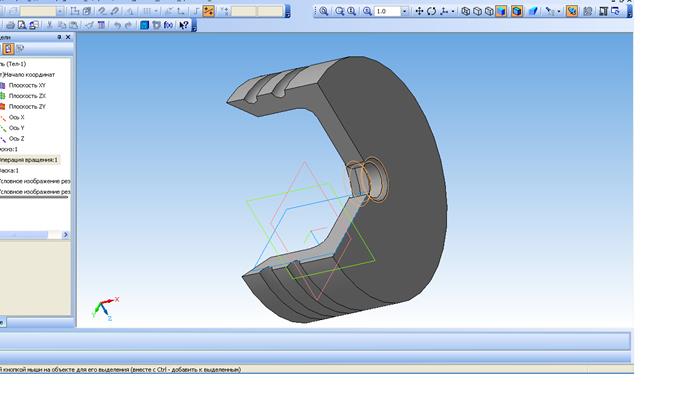Click the Cut scissors icon
The height and width of the screenshot is (409, 681).
point(50,25)
